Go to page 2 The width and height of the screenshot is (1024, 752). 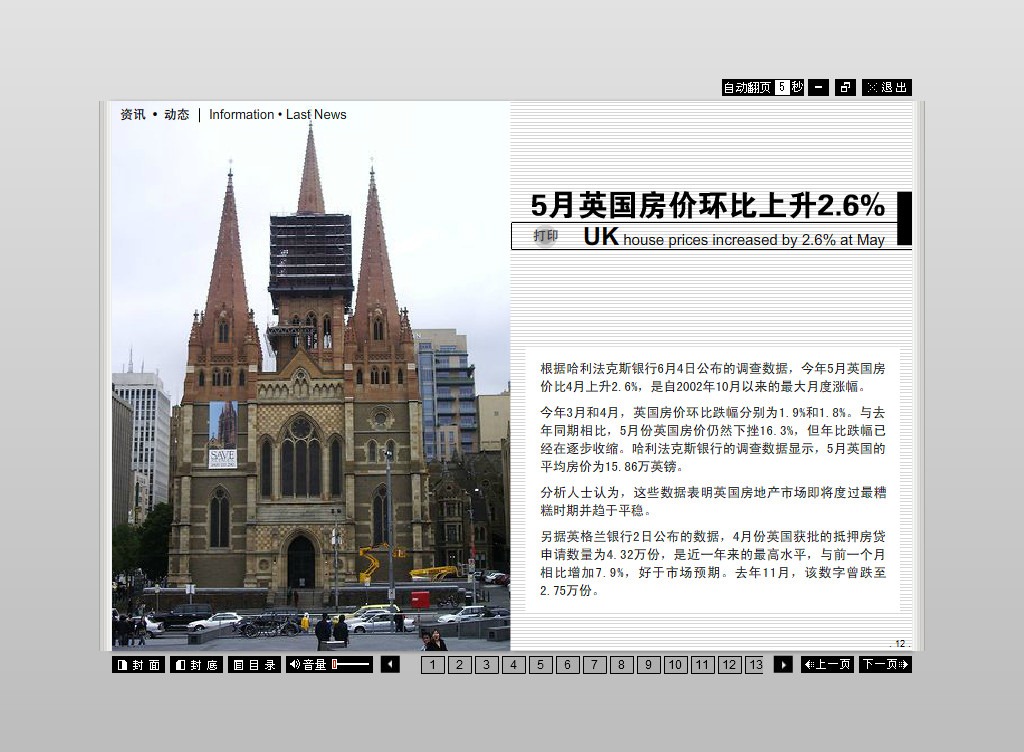(x=459, y=665)
